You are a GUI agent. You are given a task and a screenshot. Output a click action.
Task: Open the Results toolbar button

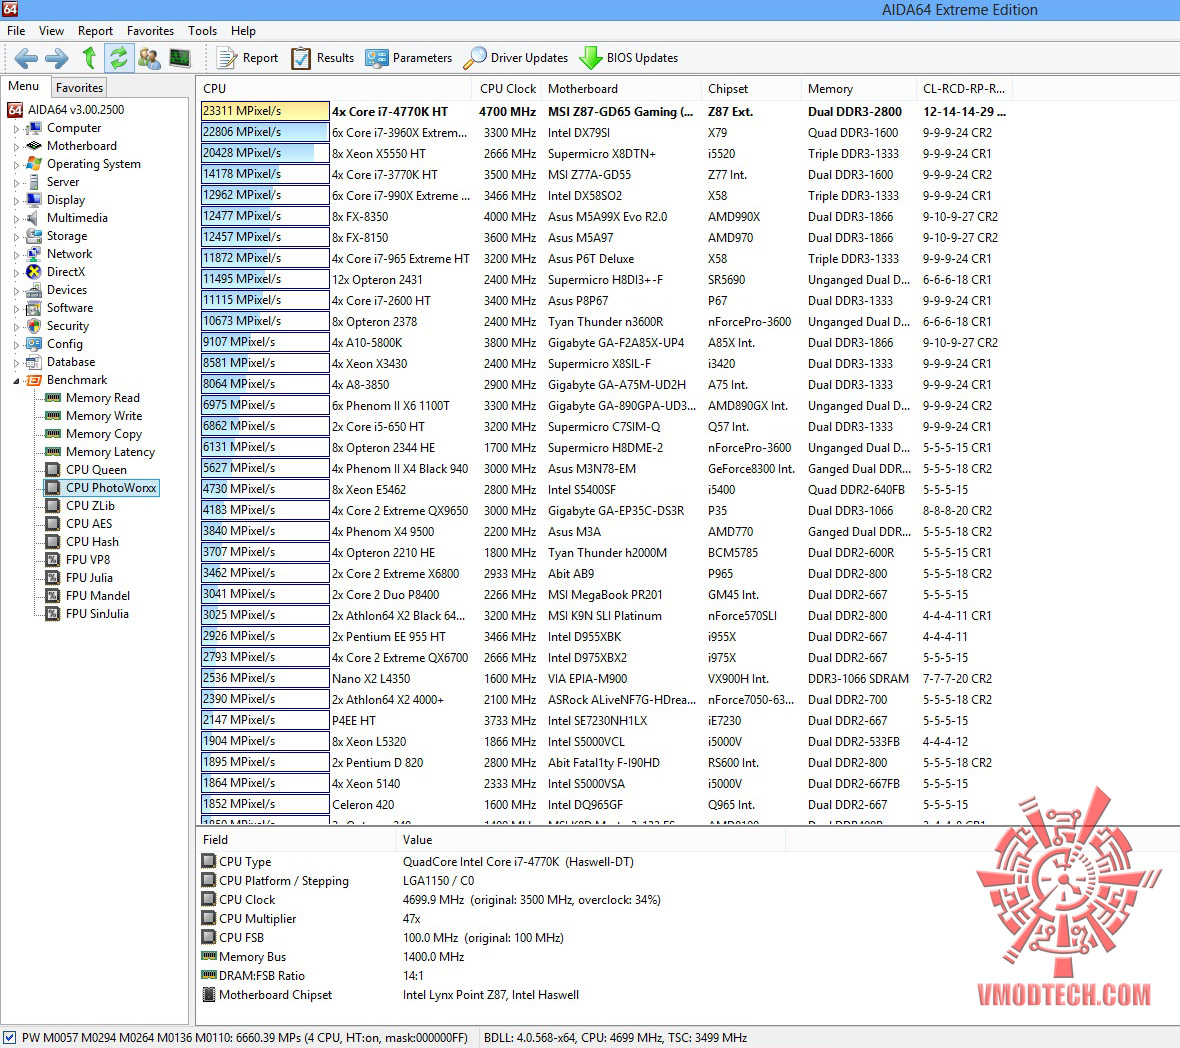point(323,58)
